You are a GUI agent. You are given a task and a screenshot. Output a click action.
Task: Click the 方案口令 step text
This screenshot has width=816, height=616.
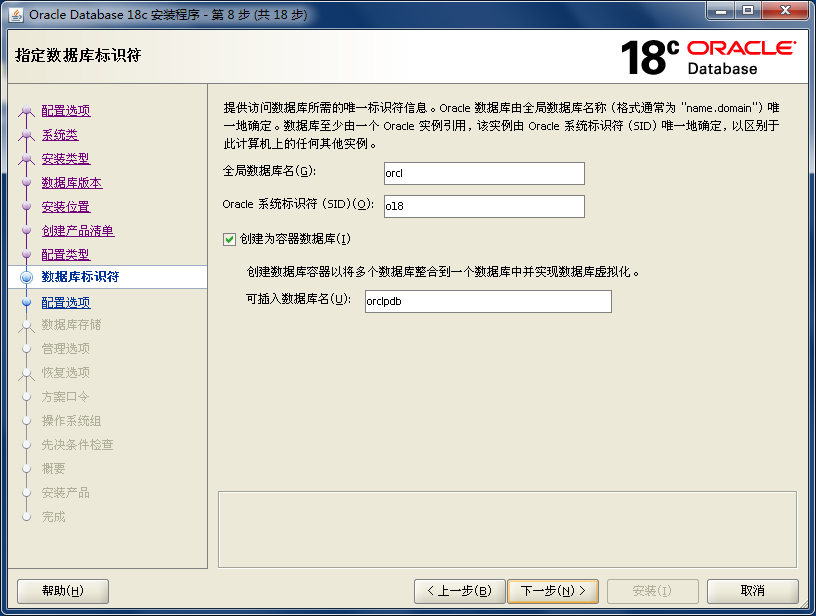pyautogui.click(x=66, y=396)
